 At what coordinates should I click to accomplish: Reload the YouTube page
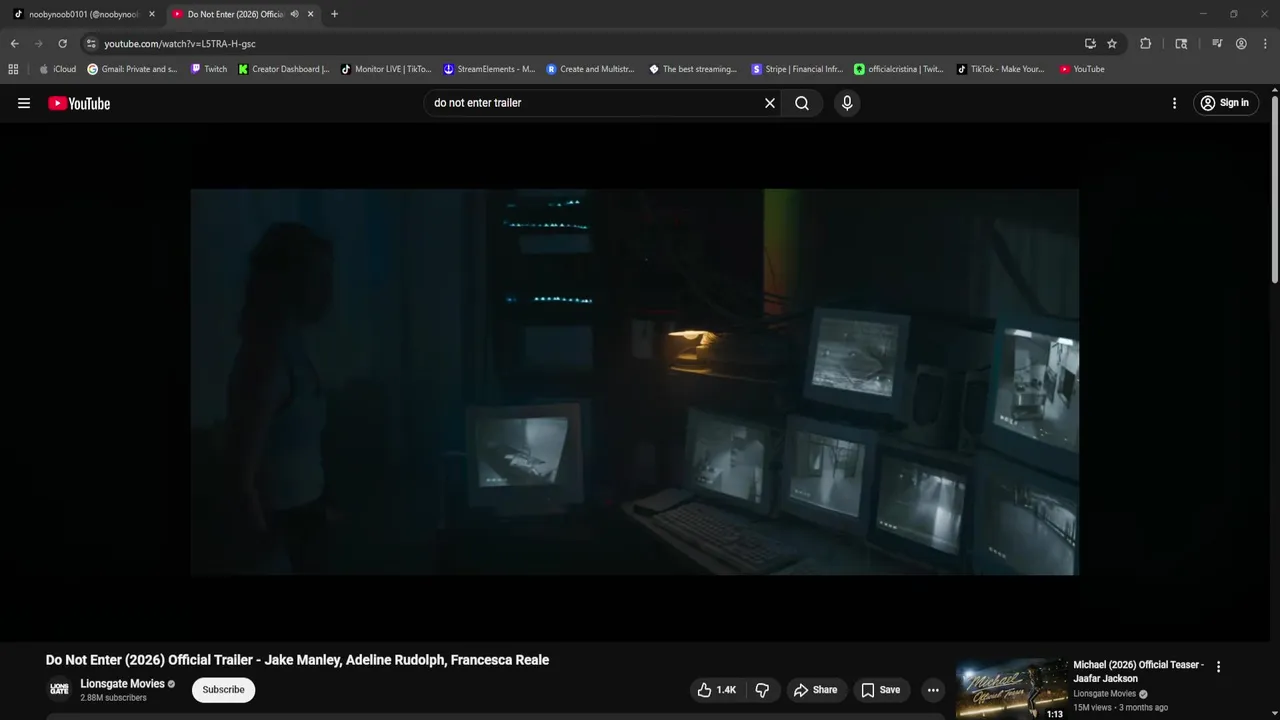(x=62, y=44)
